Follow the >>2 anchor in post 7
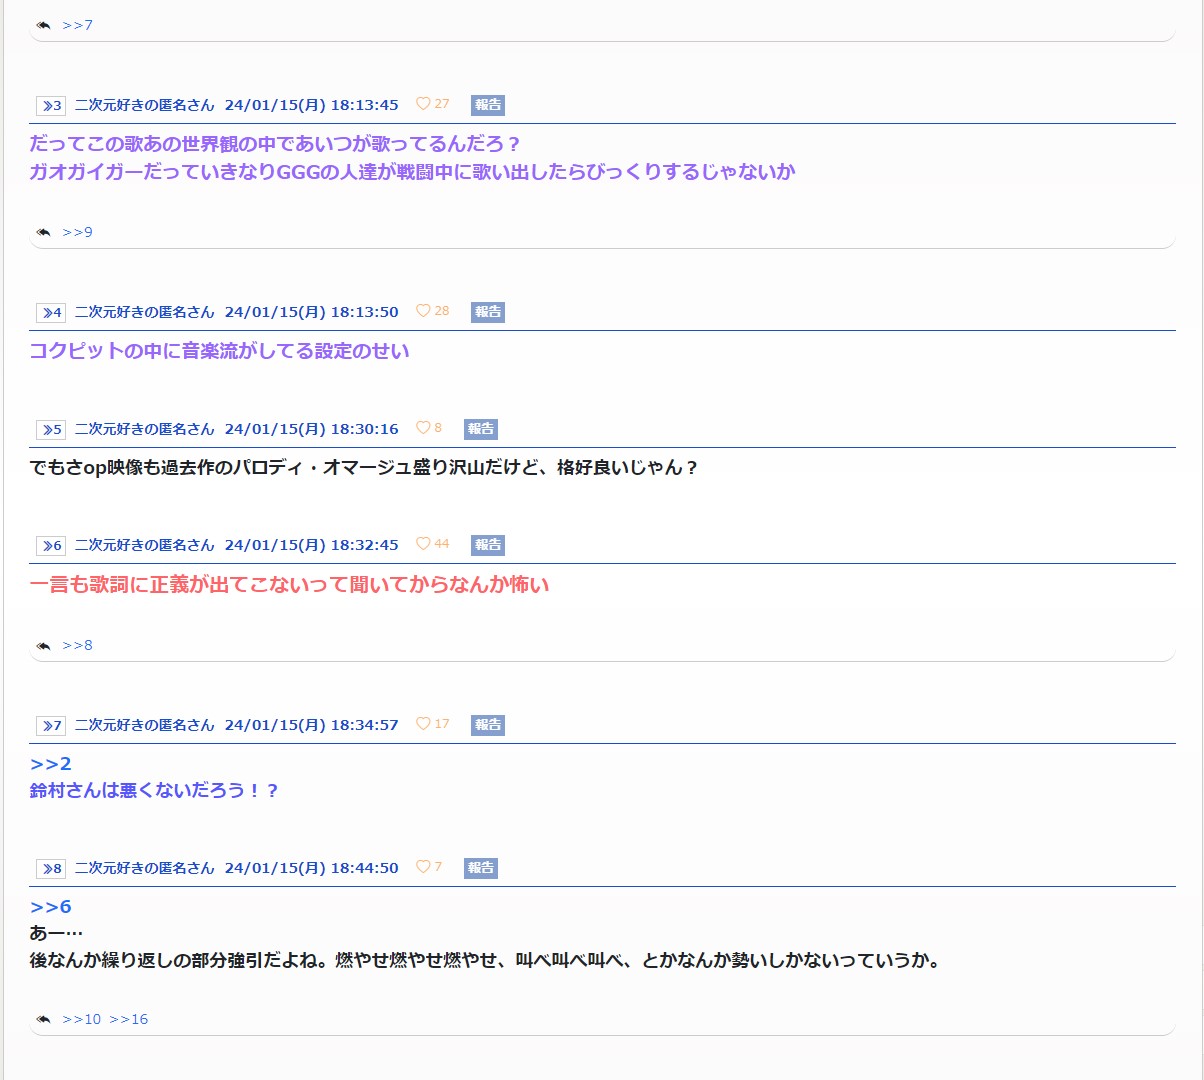 coord(51,764)
